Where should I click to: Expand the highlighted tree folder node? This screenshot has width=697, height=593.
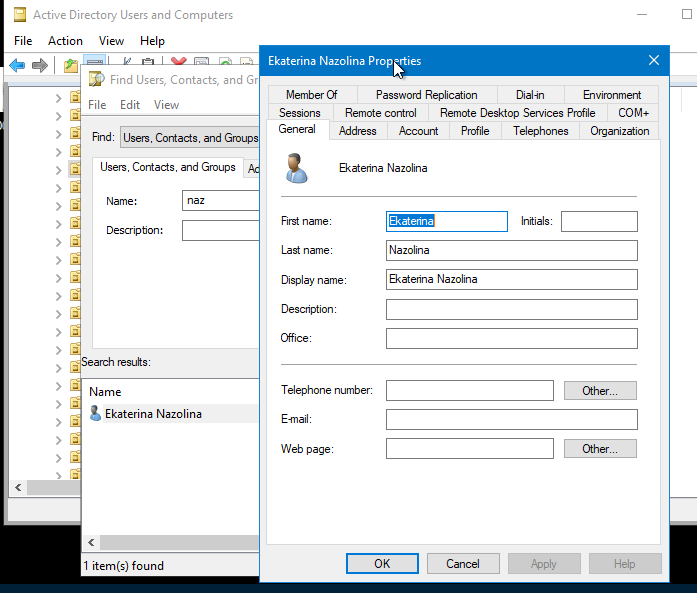tap(58, 170)
